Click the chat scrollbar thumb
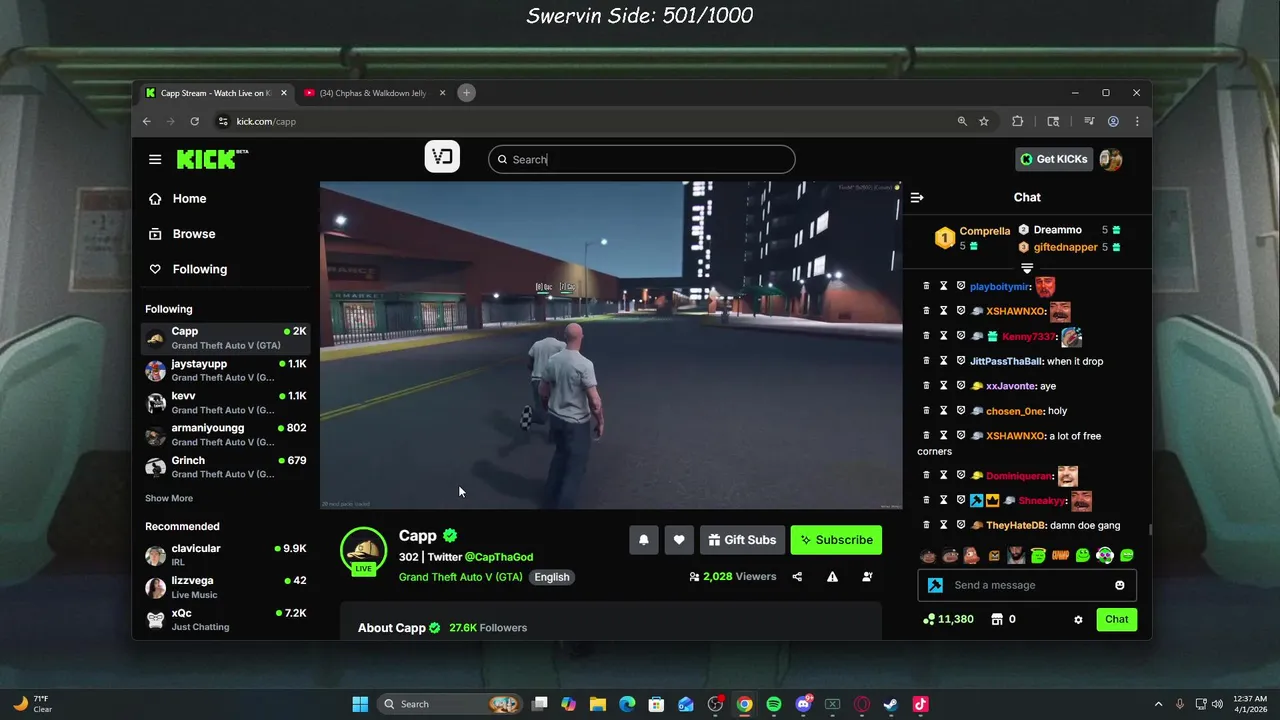The width and height of the screenshot is (1280, 720). [x=1150, y=530]
